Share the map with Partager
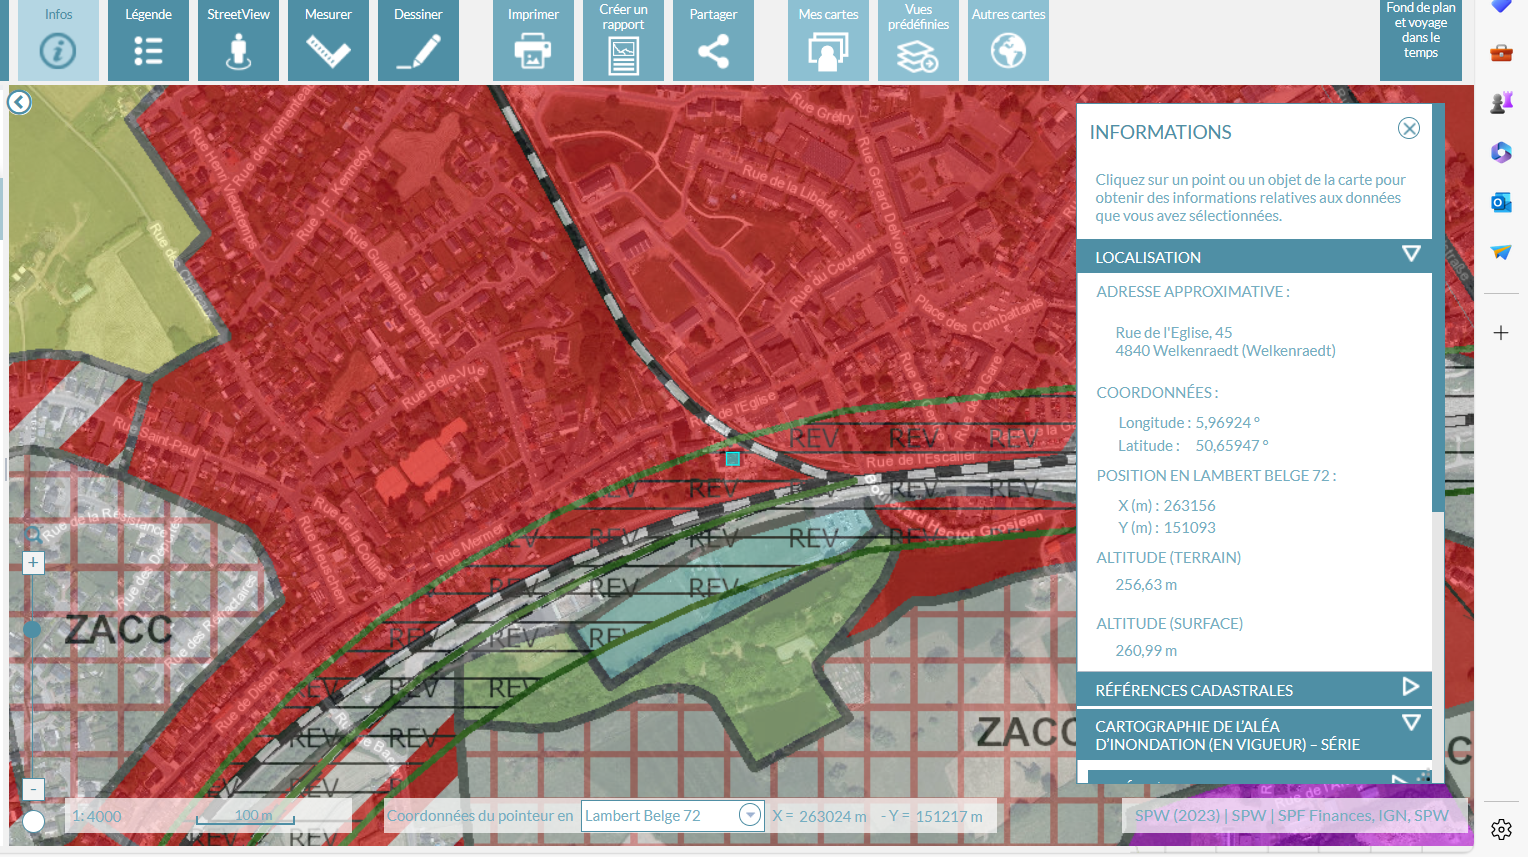This screenshot has width=1528, height=857. point(713,41)
